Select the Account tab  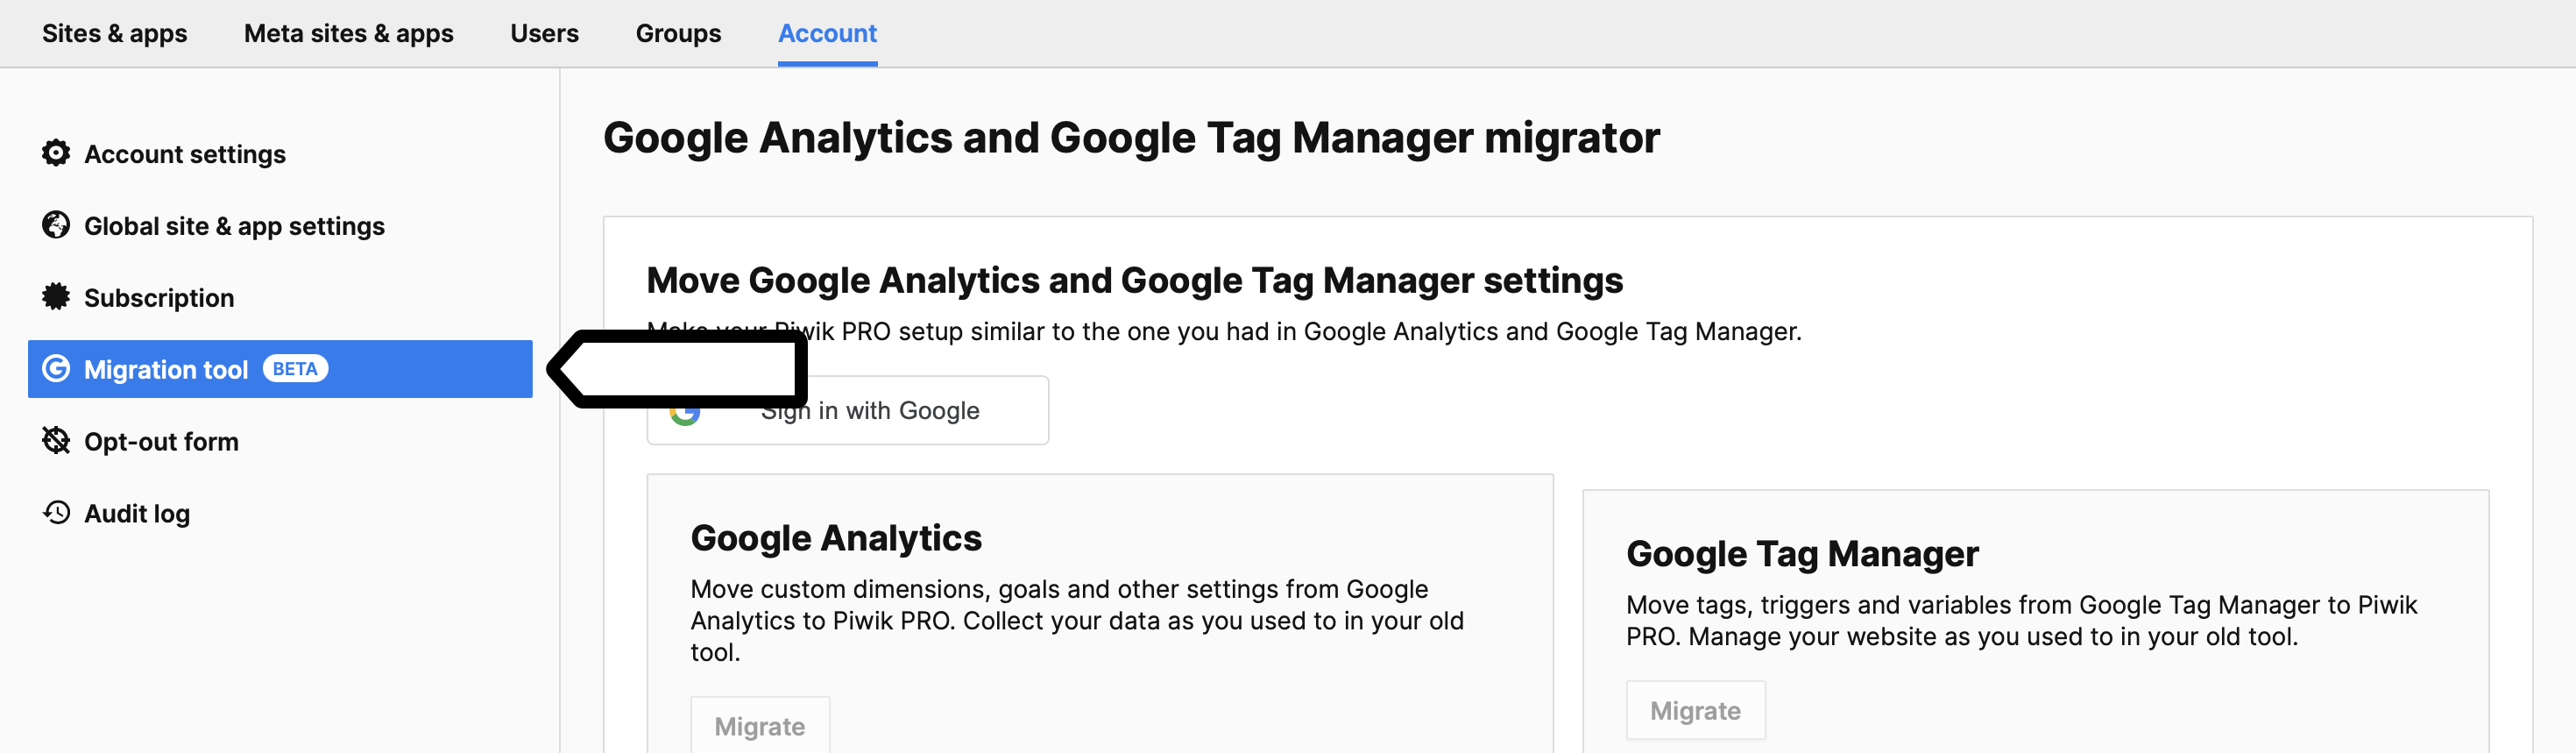pyautogui.click(x=827, y=33)
